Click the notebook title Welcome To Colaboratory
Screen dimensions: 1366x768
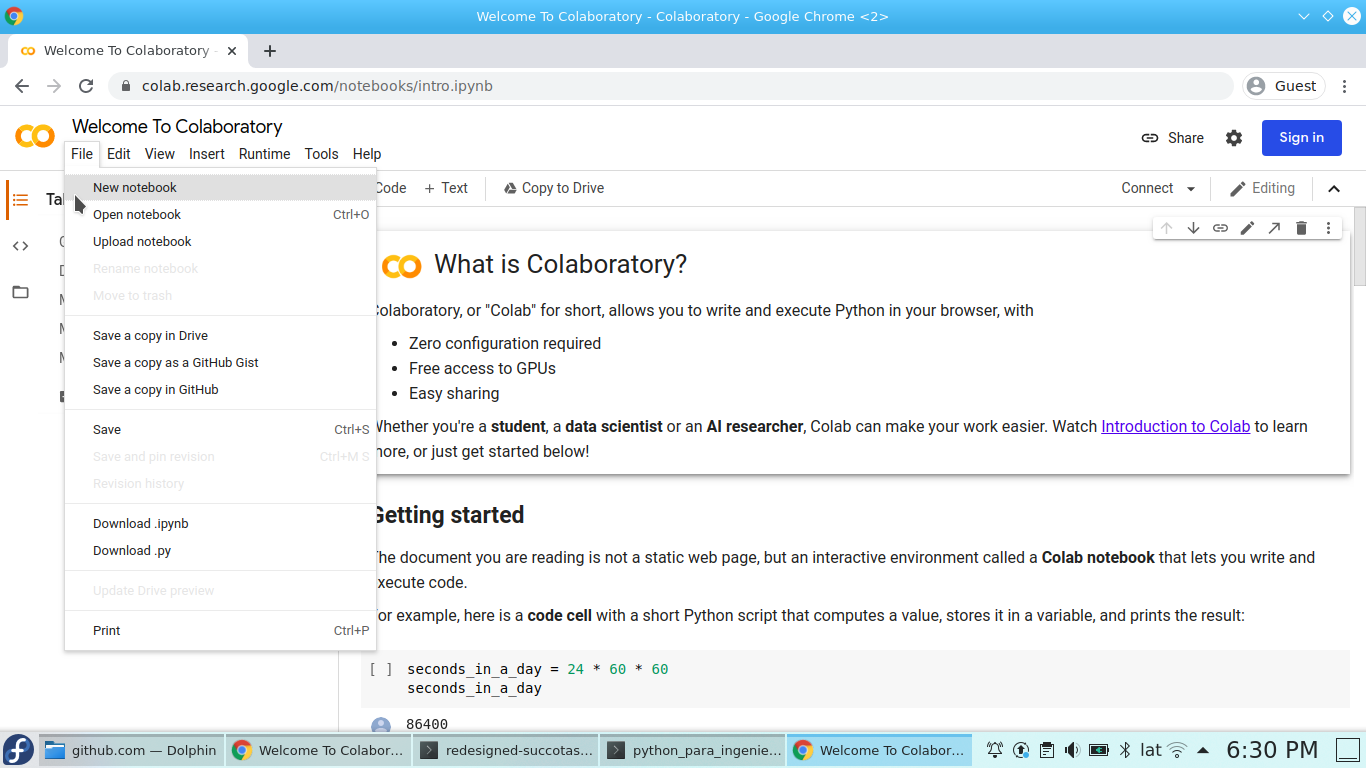177,126
